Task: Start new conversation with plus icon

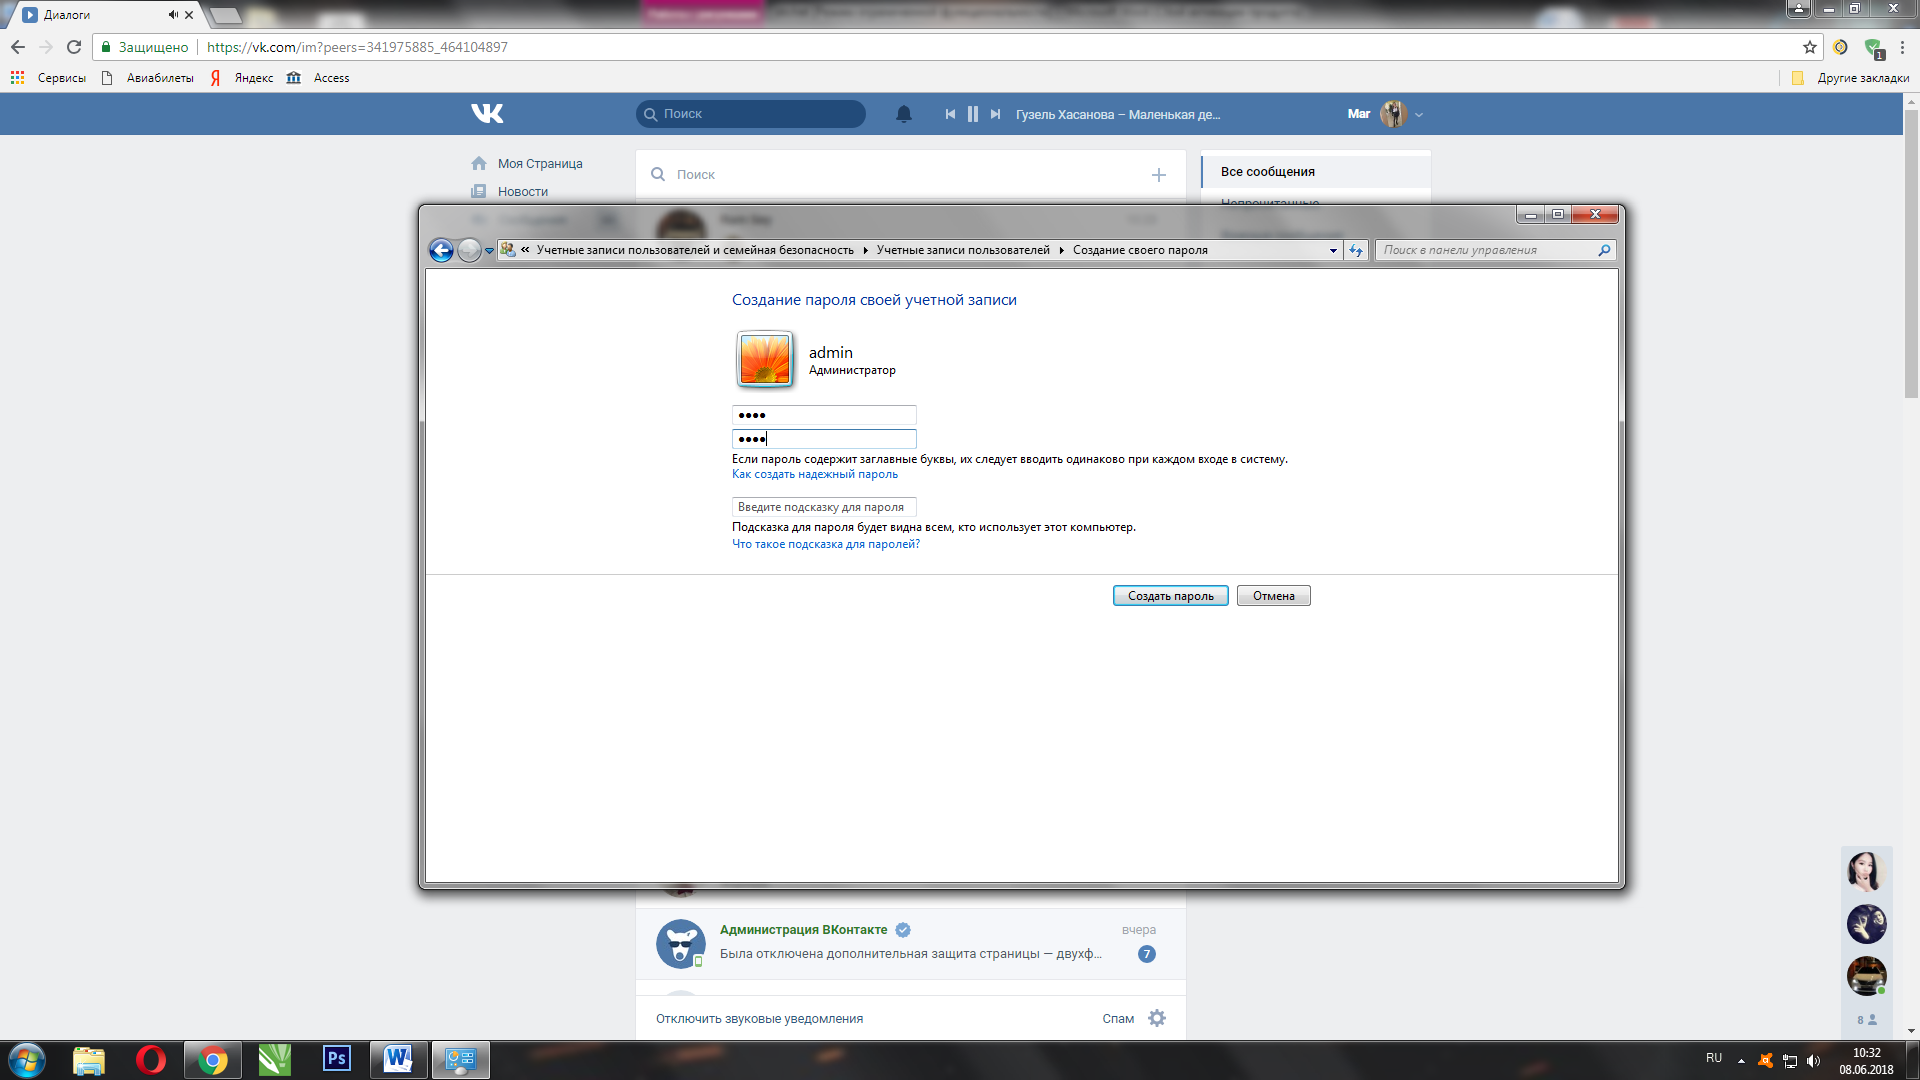Action: pos(1159,175)
